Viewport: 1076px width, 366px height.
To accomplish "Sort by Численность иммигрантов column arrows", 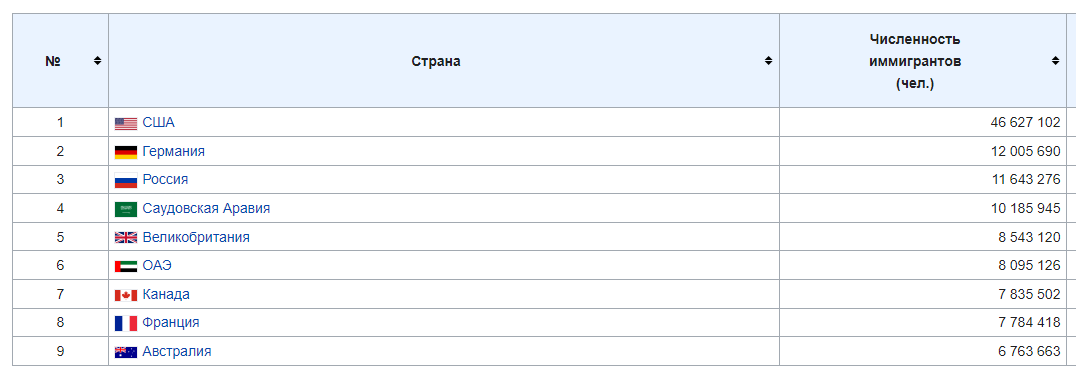I will pyautogui.click(x=1055, y=60).
